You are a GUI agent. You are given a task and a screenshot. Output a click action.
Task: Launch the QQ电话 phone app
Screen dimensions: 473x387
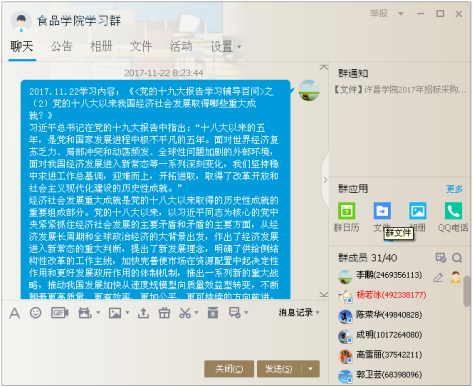[x=453, y=211]
